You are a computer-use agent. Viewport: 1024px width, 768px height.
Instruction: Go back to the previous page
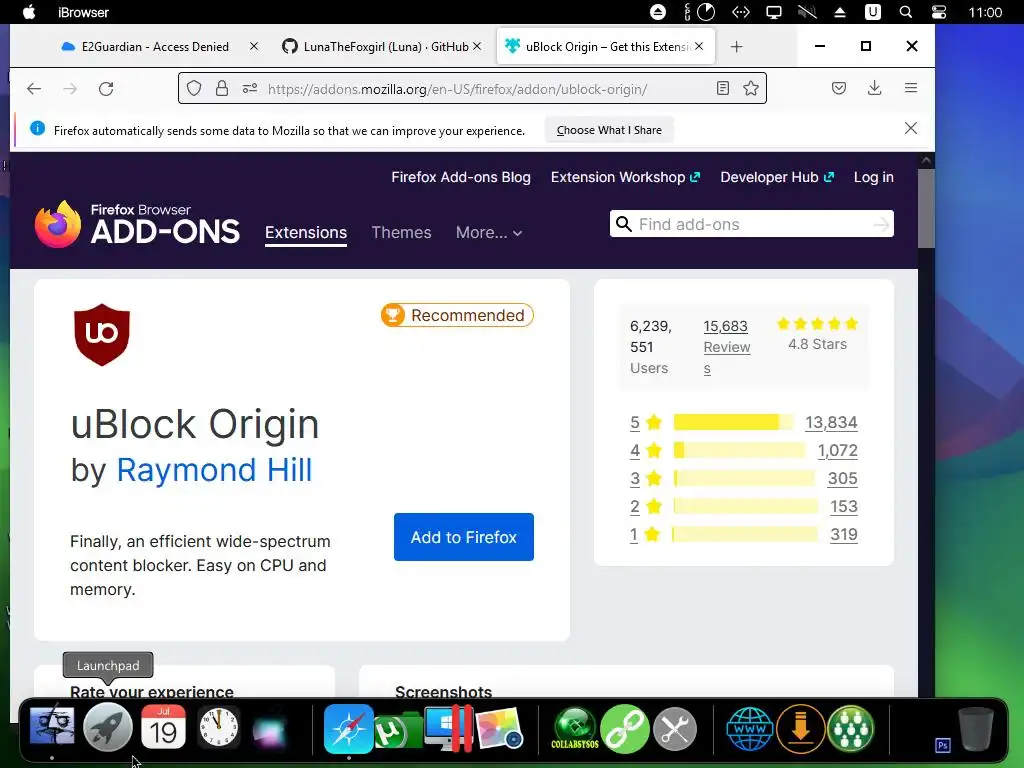point(34,89)
